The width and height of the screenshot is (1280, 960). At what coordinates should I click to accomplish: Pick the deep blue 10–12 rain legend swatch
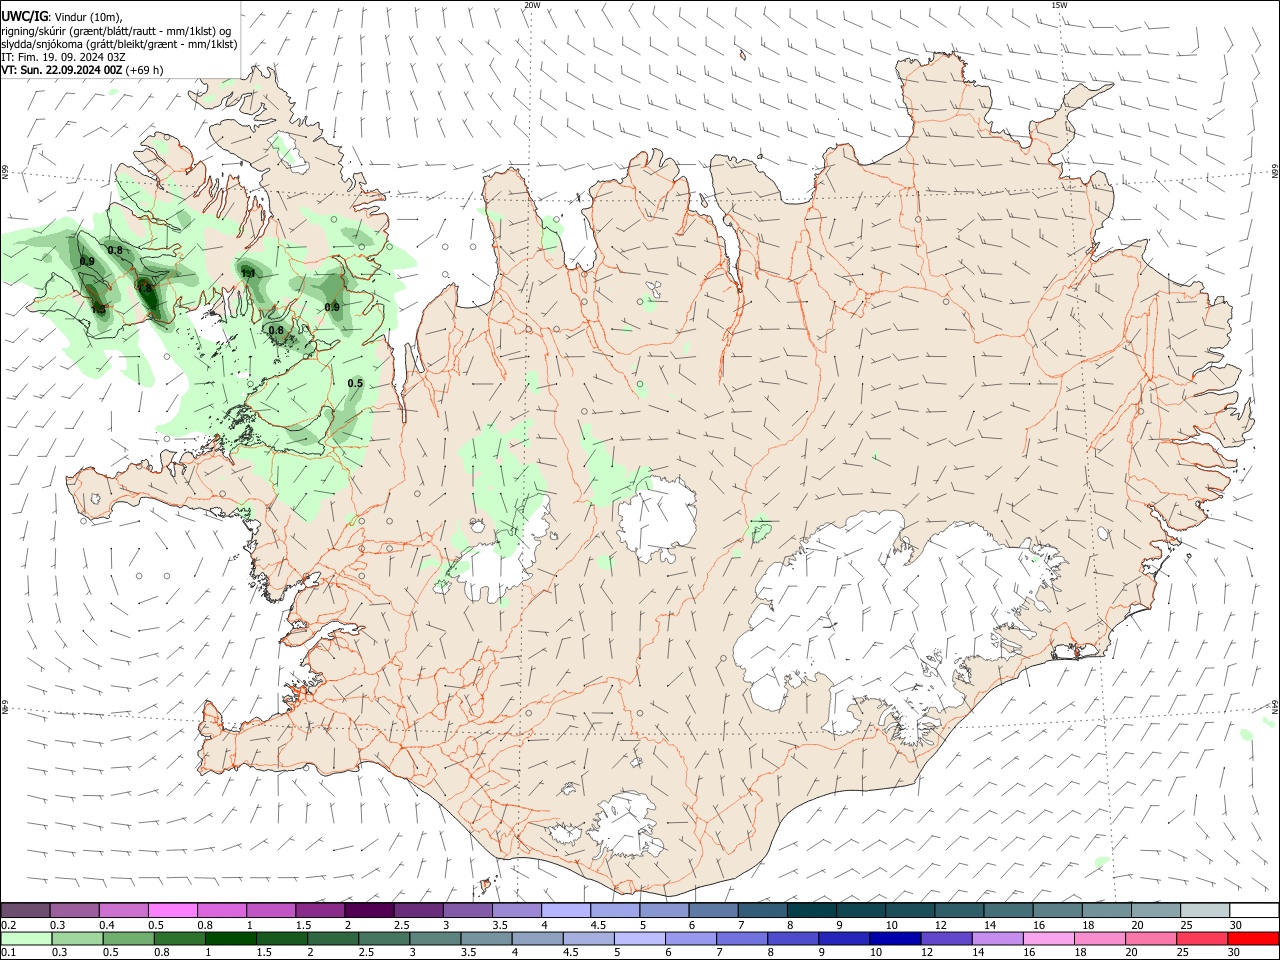pos(896,938)
